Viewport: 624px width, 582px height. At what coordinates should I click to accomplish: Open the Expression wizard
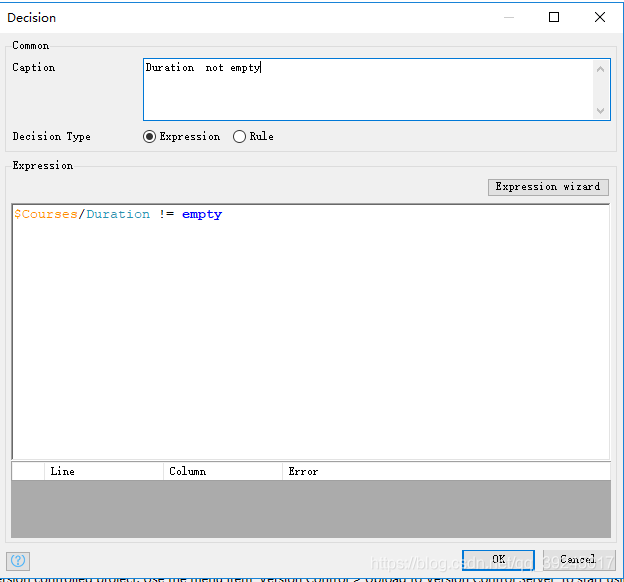click(x=548, y=187)
